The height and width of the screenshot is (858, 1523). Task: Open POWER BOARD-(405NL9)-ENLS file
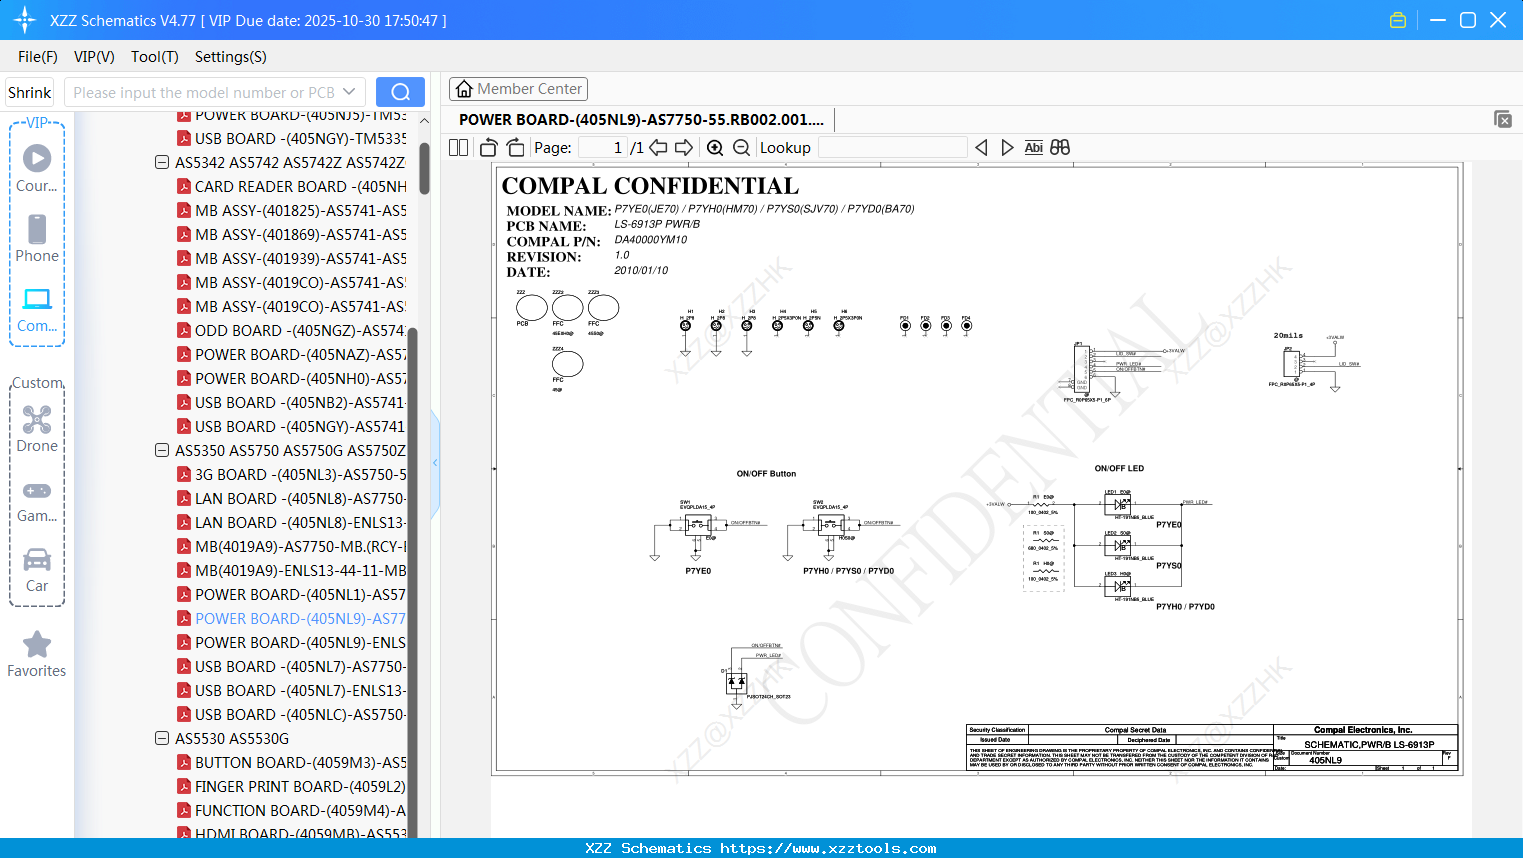tap(291, 642)
